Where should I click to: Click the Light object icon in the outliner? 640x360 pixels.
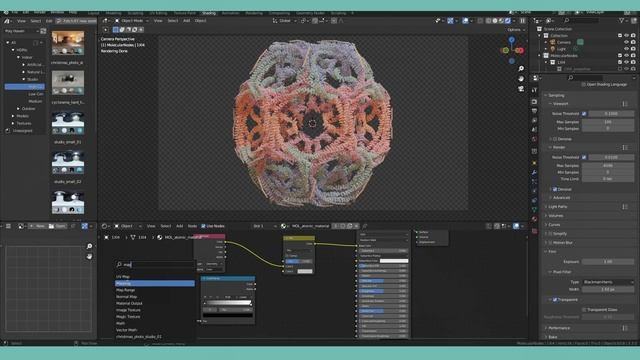point(553,49)
